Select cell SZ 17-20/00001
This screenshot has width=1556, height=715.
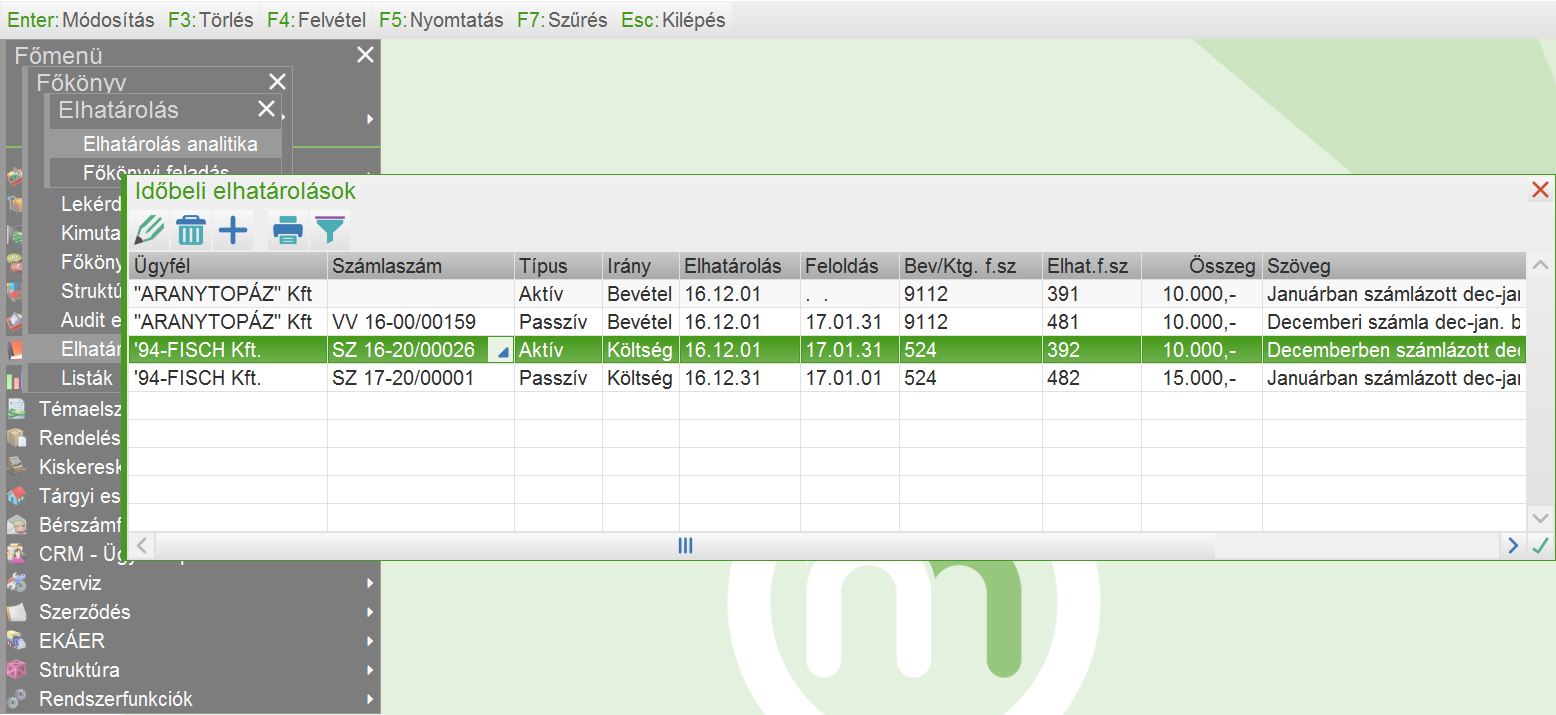click(421, 379)
